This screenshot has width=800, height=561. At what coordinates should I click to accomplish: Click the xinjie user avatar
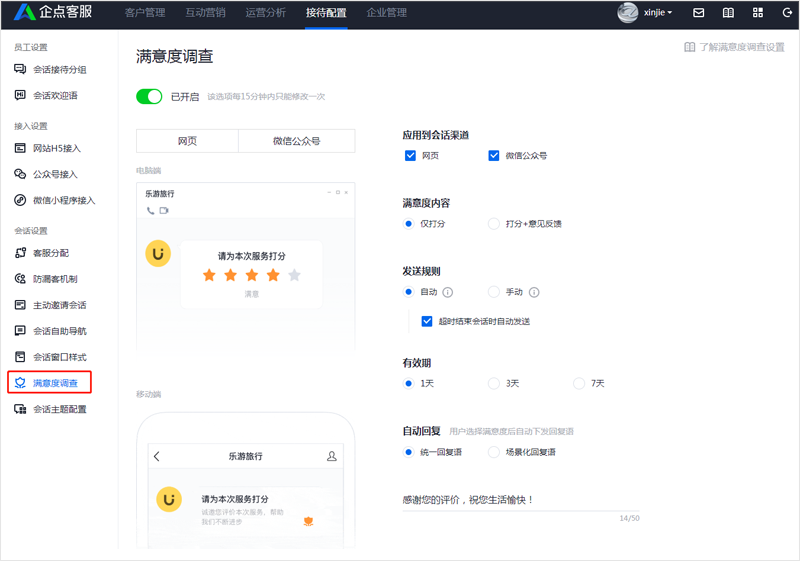click(628, 13)
